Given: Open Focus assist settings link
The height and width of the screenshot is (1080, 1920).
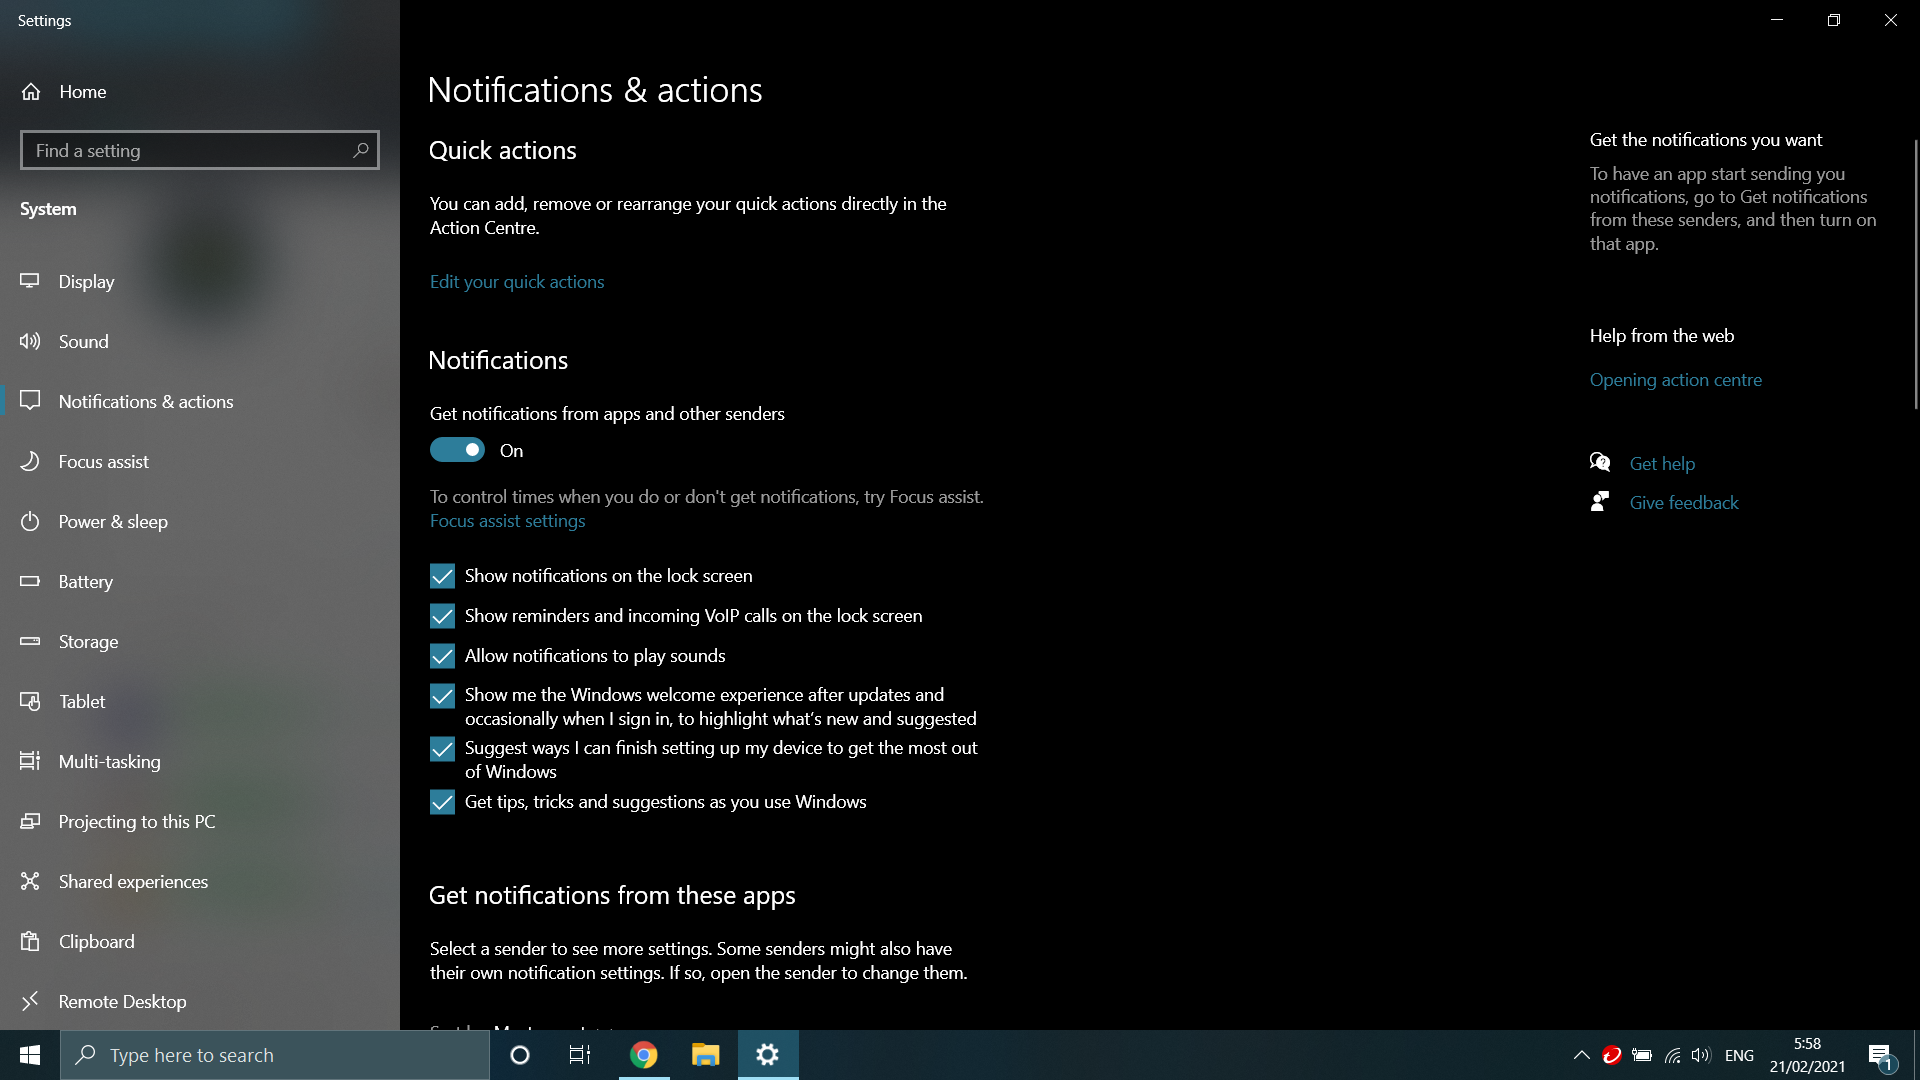Looking at the screenshot, I should click(x=507, y=521).
